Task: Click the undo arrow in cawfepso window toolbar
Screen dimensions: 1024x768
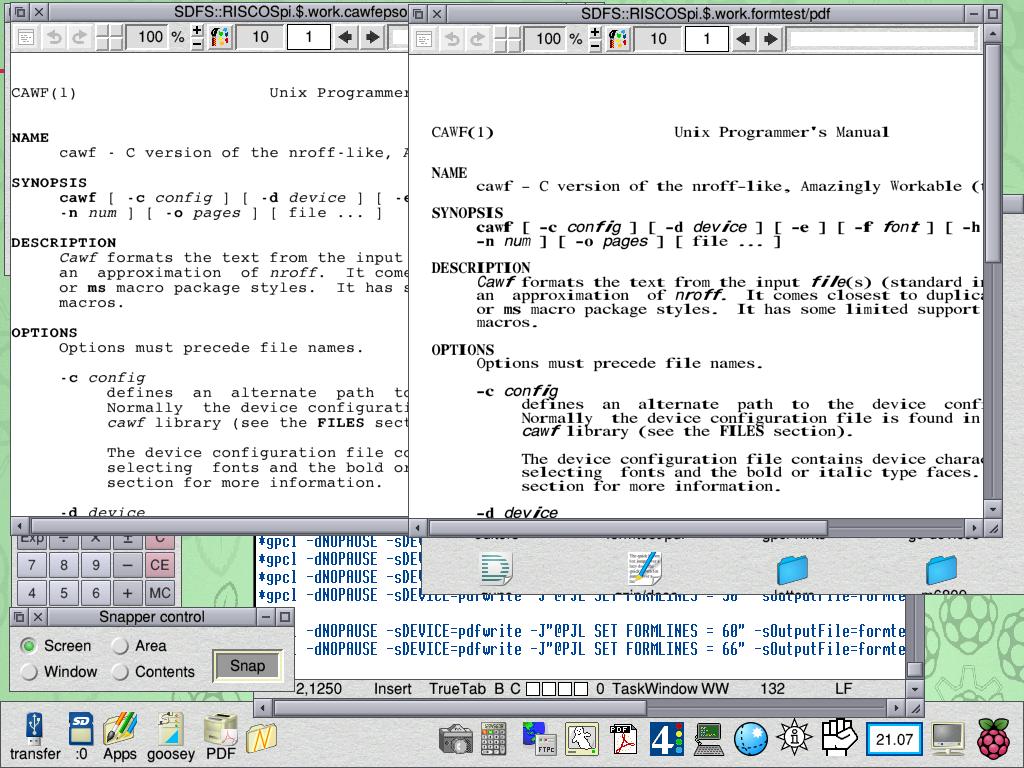Action: (x=55, y=37)
